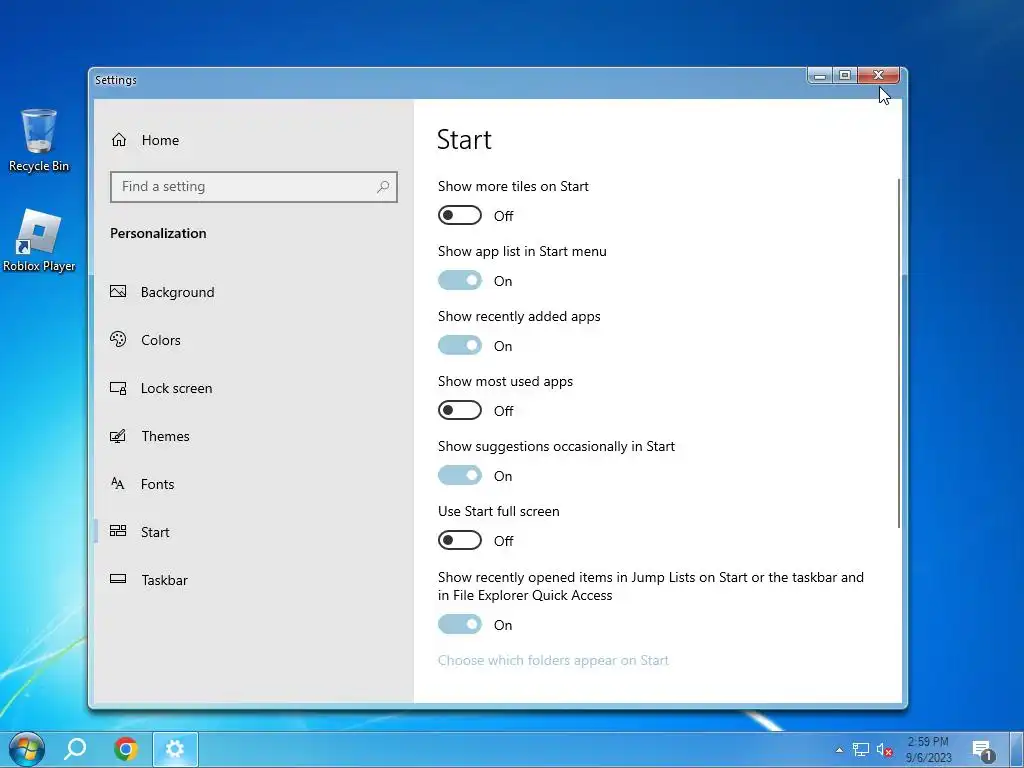The width and height of the screenshot is (1024, 768).
Task: Enable Show more tiles on Start
Action: click(460, 215)
